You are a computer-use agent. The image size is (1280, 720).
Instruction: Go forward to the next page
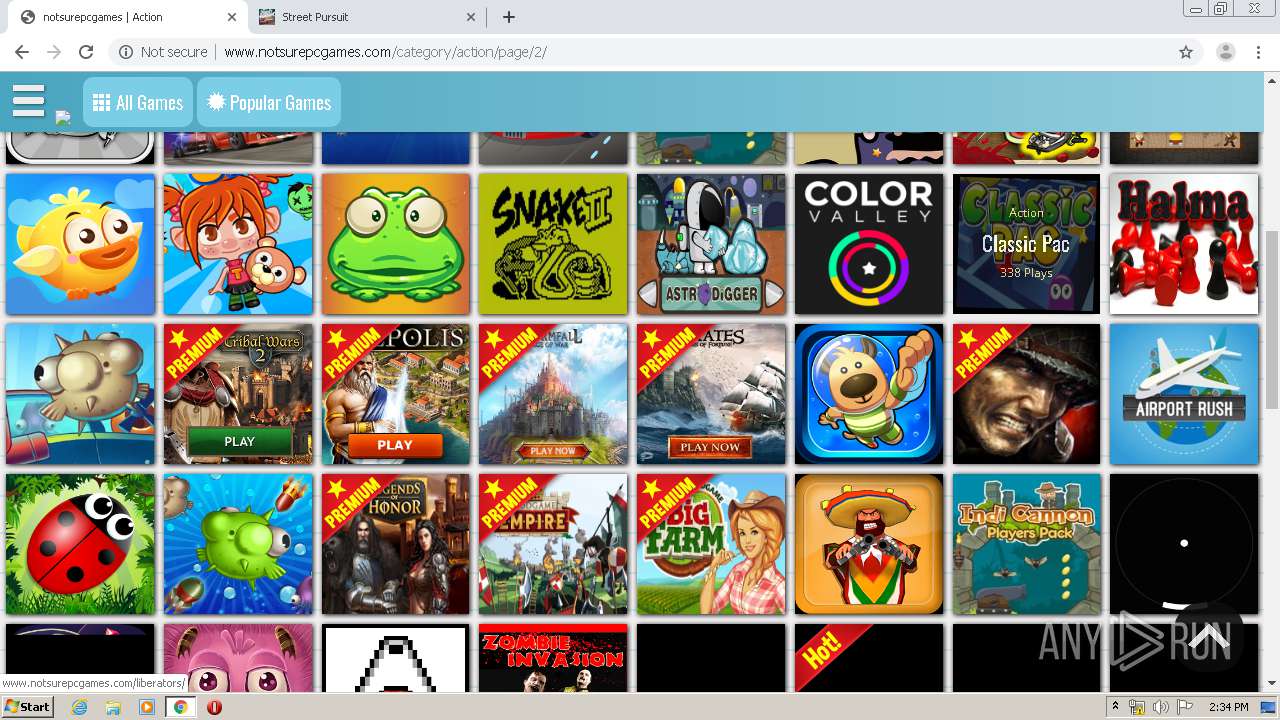[54, 52]
